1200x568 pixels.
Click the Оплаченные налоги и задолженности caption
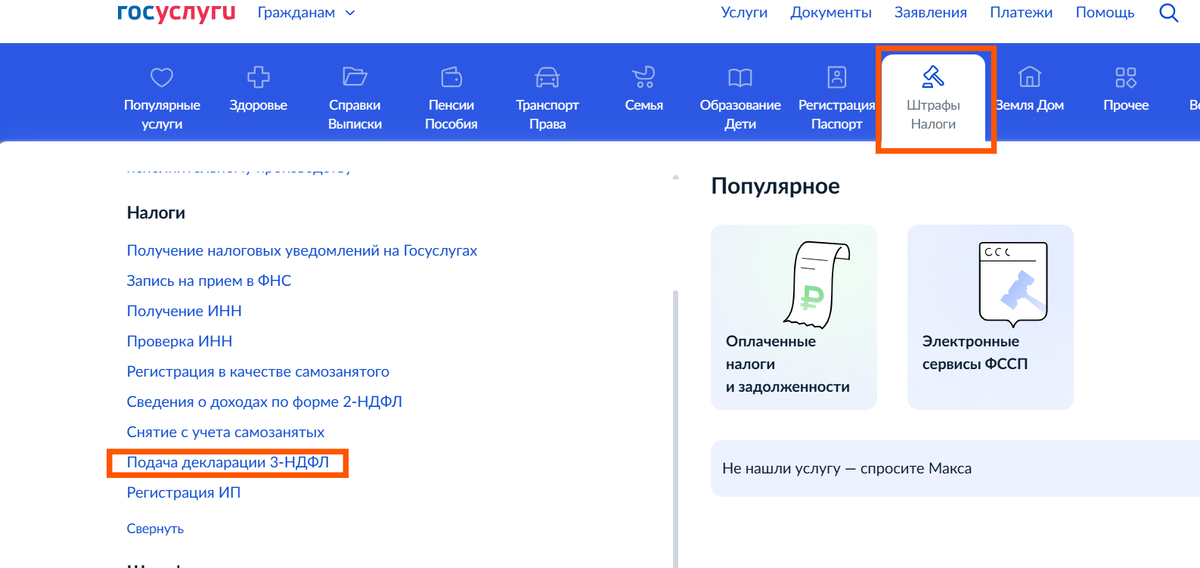pyautogui.click(x=788, y=364)
